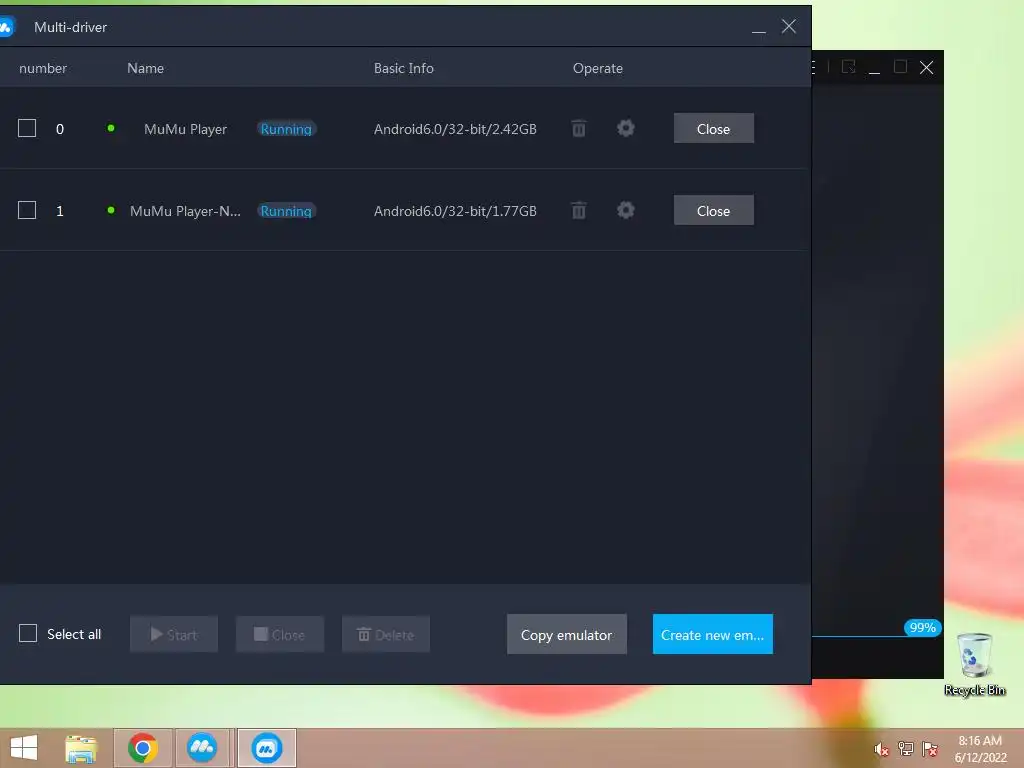
Task: Toggle the Select all checkbox
Action: pos(27,633)
